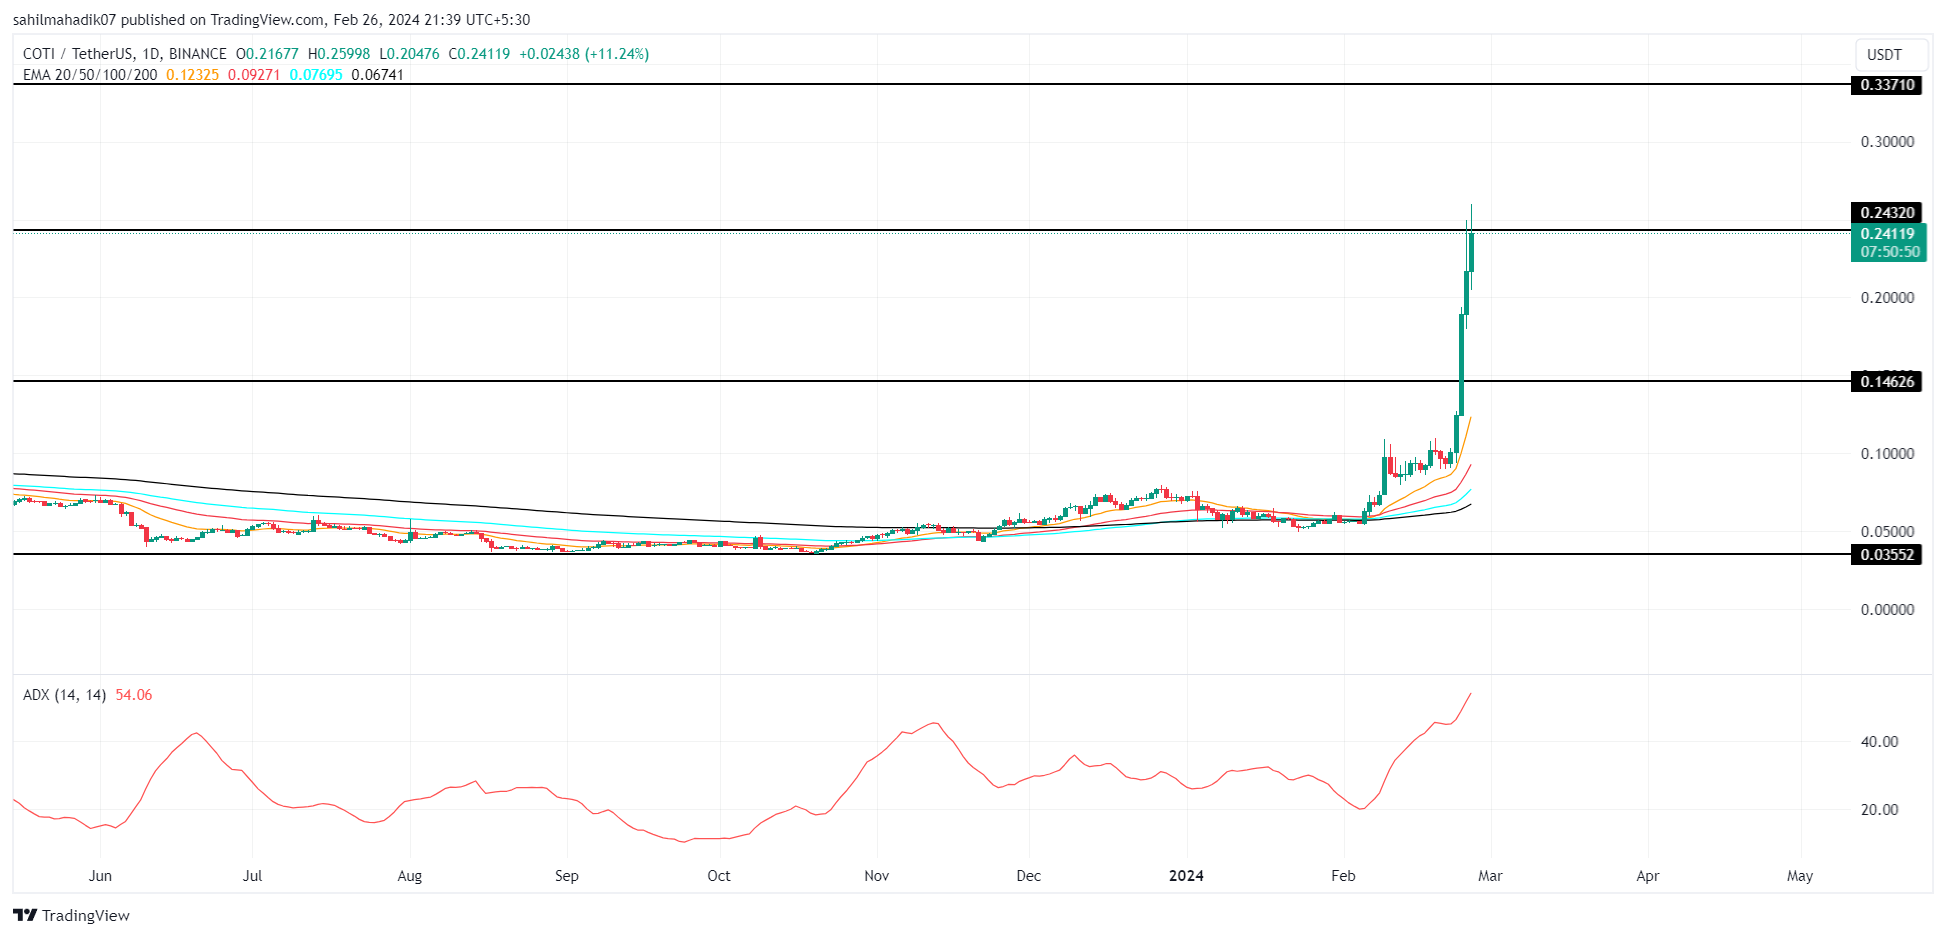
Task: Click the COTI / TetherUS symbol title
Action: click(125, 54)
